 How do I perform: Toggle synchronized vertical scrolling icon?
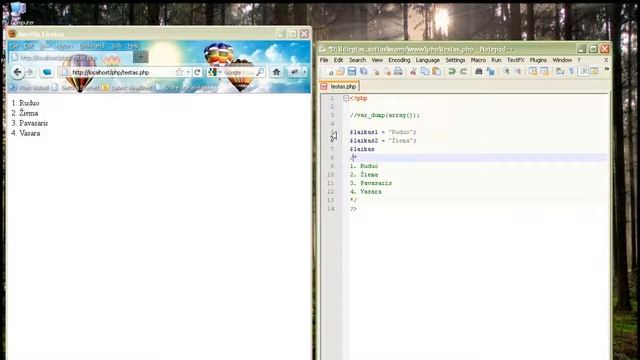(533, 72)
